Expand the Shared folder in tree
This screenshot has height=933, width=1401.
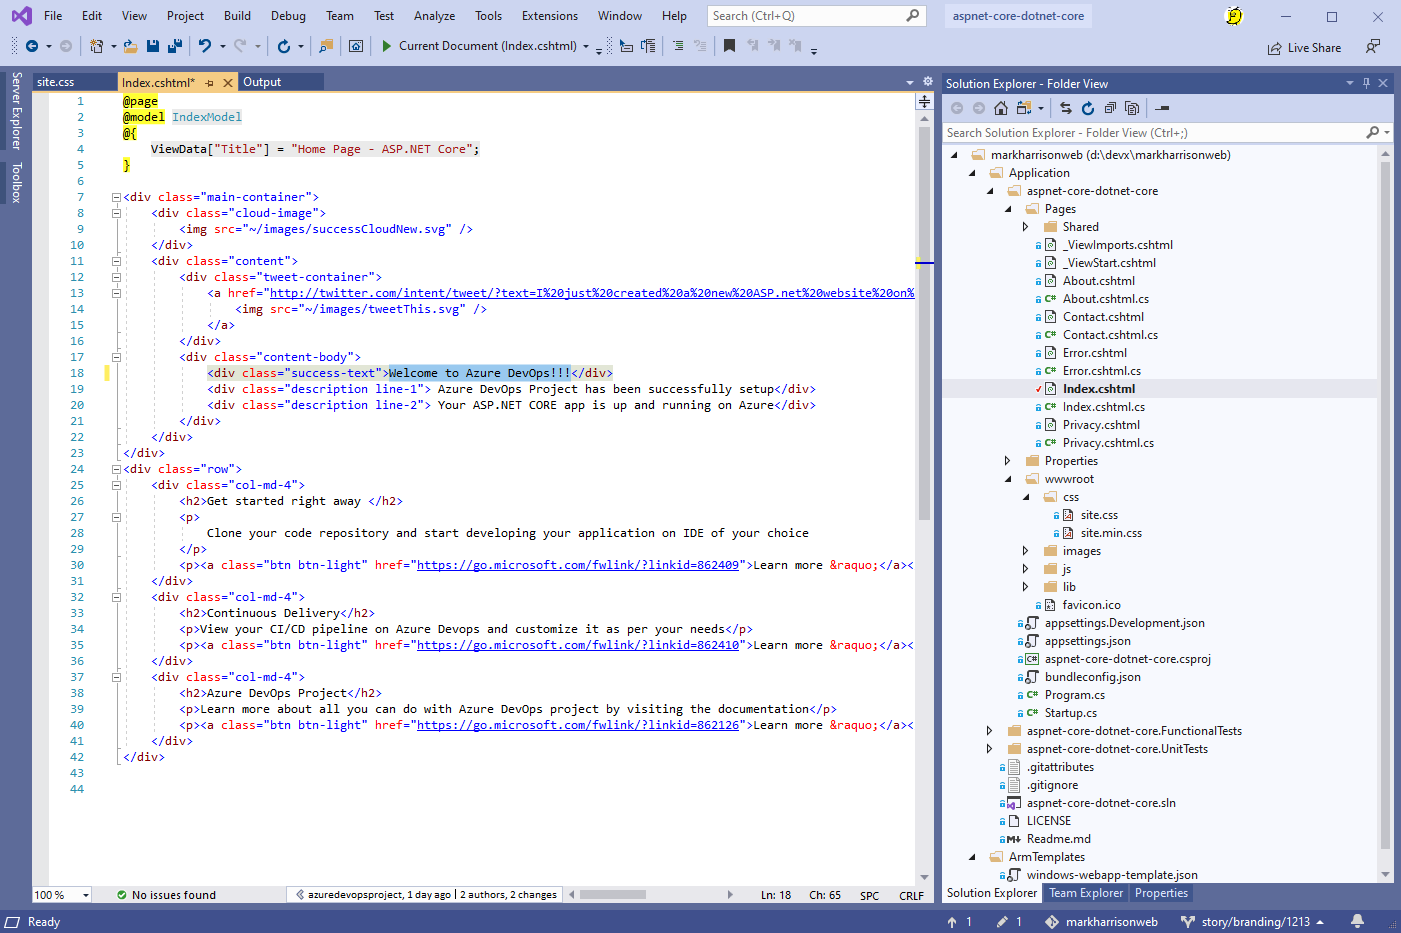click(1025, 227)
